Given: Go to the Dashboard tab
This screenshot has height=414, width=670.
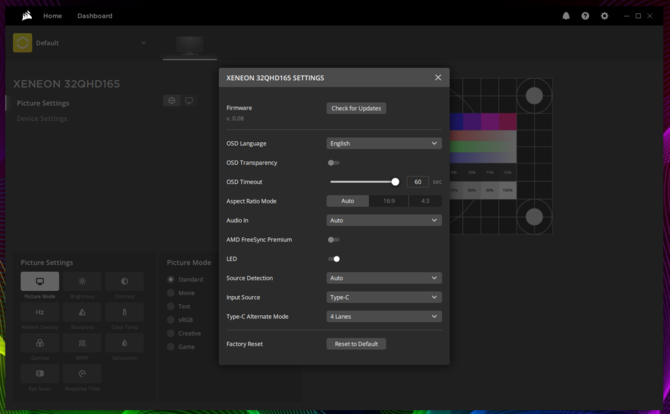Looking at the screenshot, I should pyautogui.click(x=95, y=16).
